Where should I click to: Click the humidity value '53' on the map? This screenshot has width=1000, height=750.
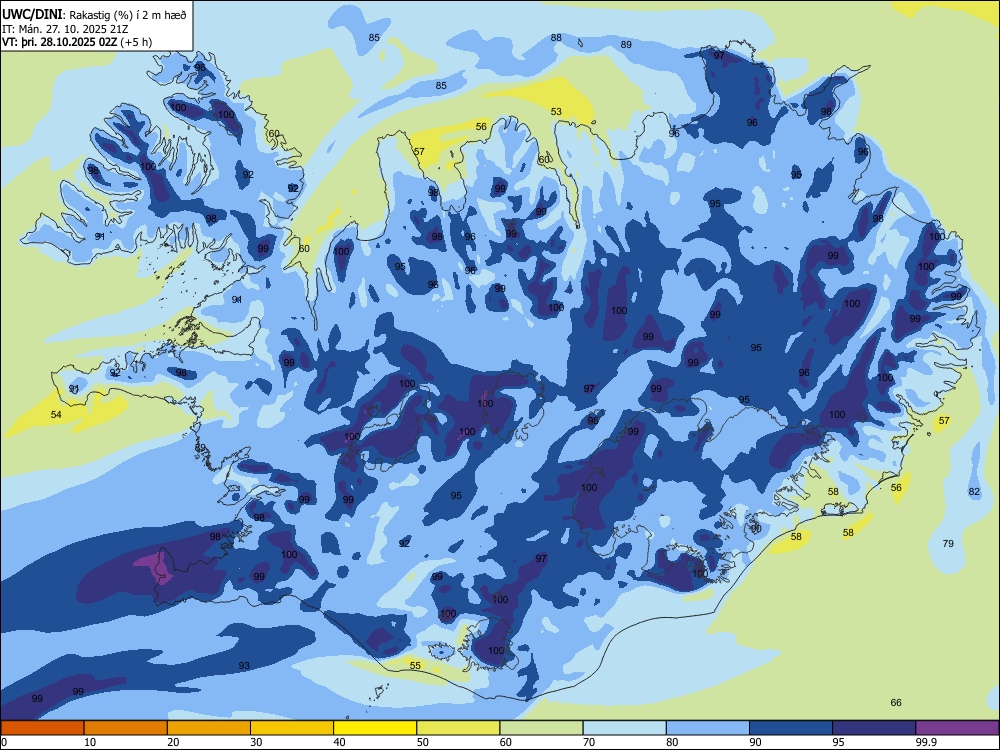(x=556, y=112)
